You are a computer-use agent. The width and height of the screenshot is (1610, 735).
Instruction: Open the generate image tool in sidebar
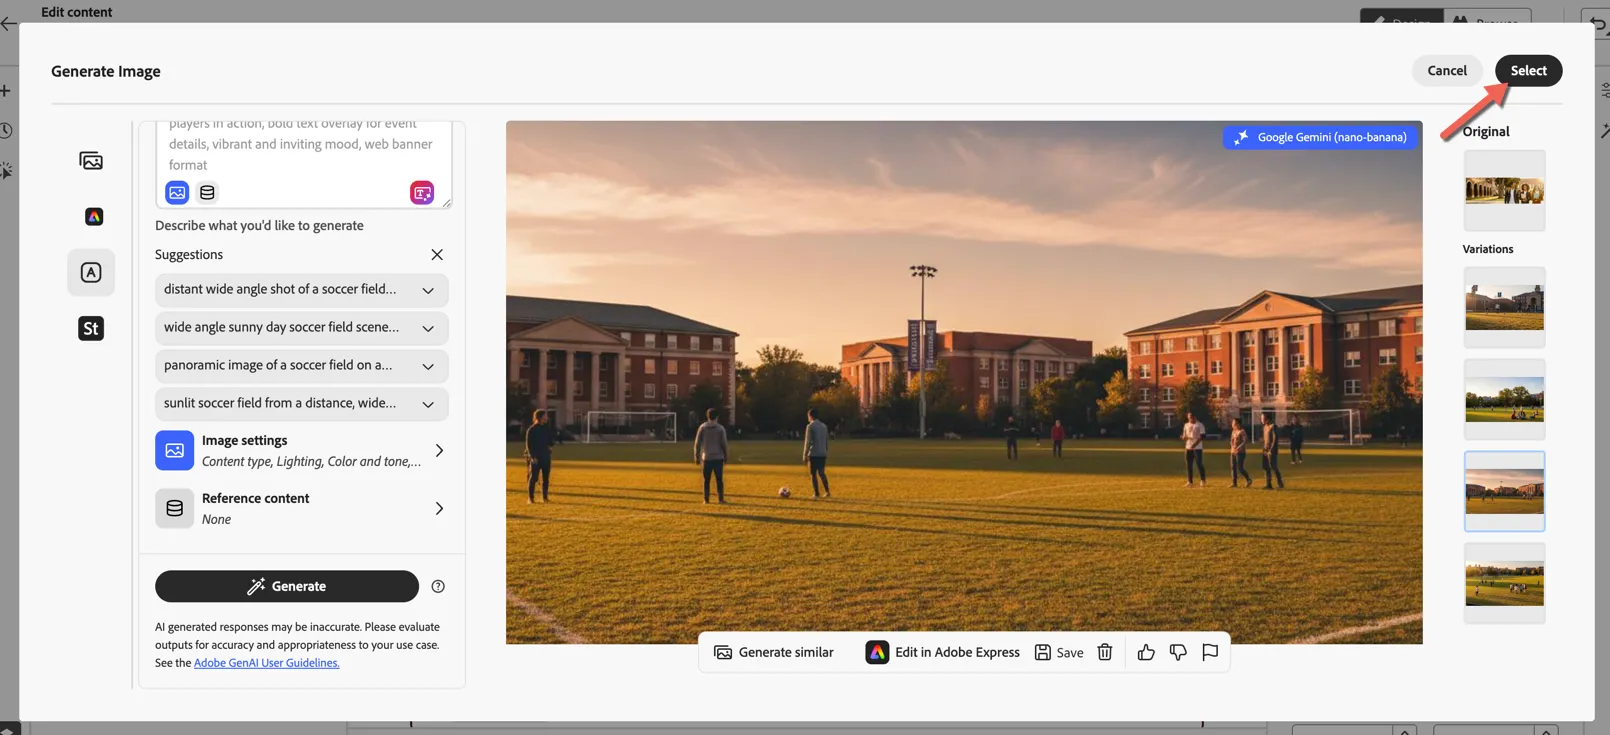click(91, 161)
